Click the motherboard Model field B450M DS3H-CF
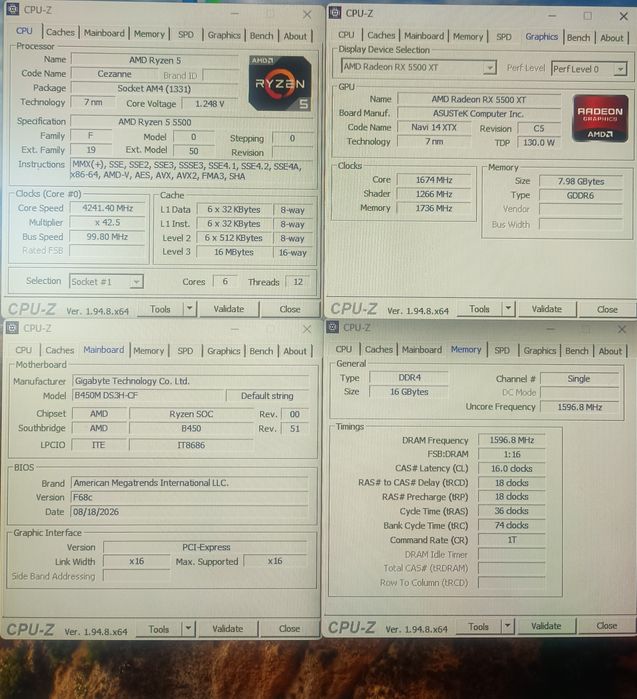 pos(148,395)
